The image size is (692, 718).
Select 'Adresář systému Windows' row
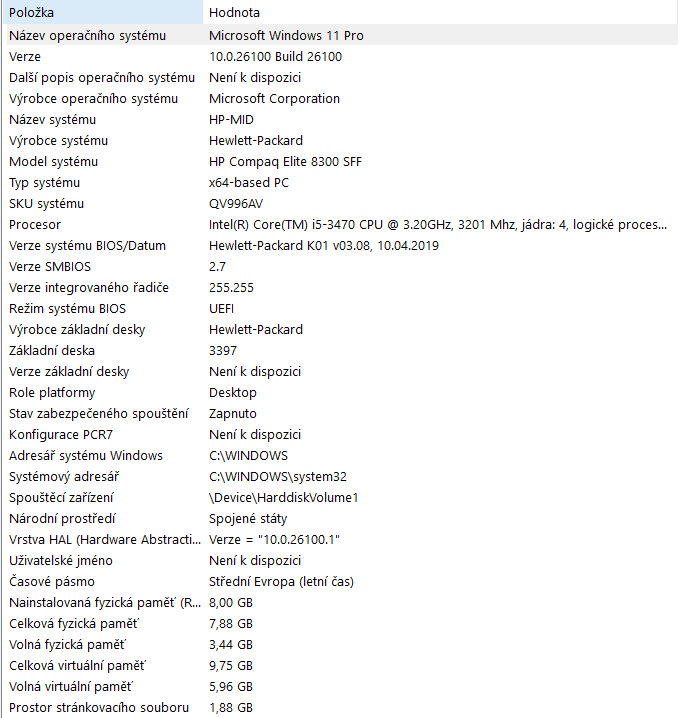[340, 456]
